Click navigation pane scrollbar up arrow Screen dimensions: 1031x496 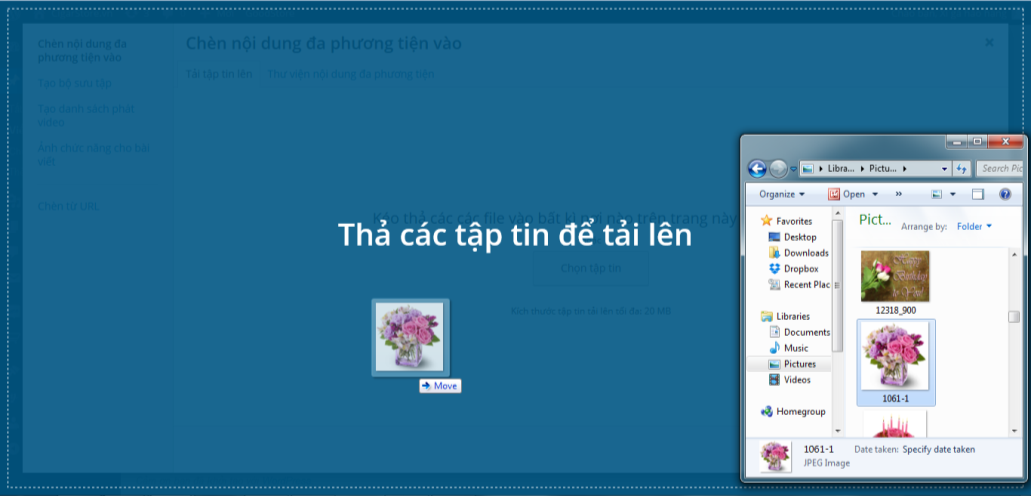click(838, 213)
